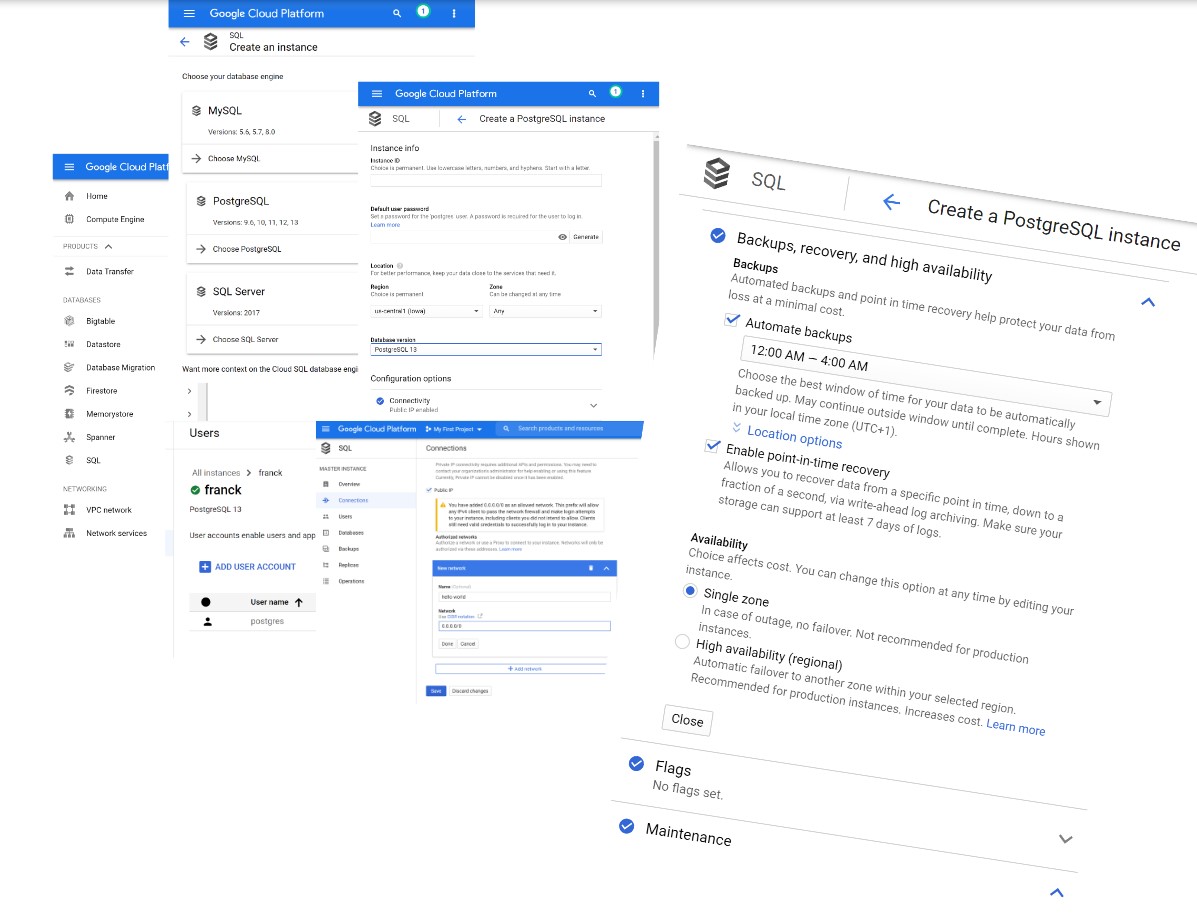Open Backups in the Master Instance sidebar
1197x916 pixels.
coord(348,549)
